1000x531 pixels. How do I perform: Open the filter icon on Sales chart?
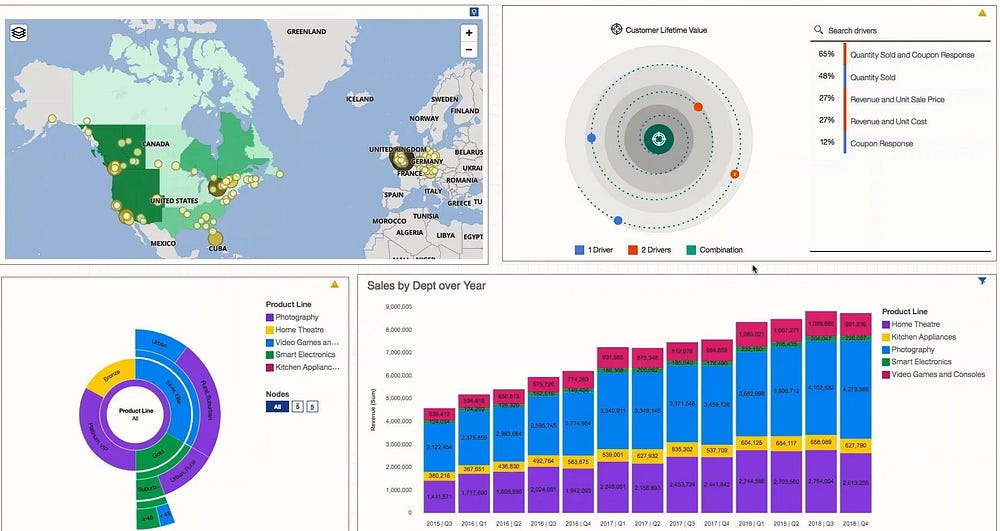pos(982,281)
